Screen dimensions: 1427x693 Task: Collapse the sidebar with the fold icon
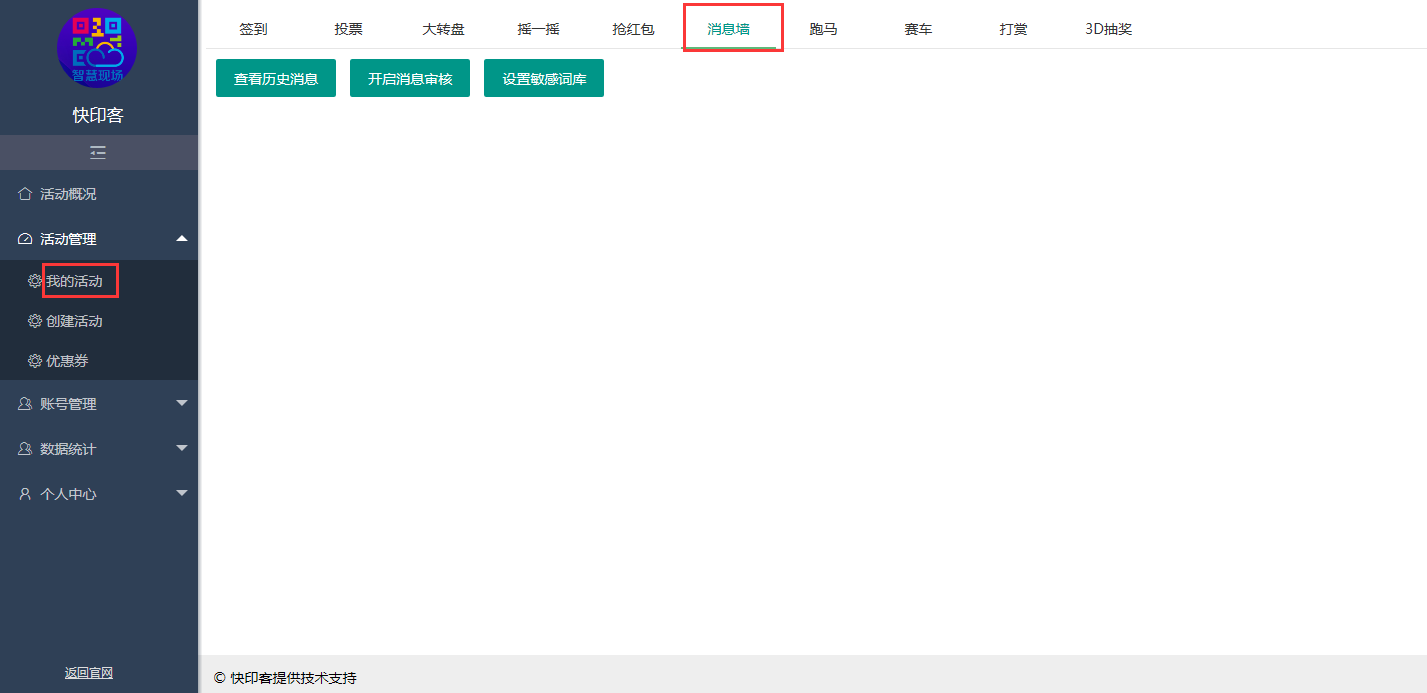click(x=98, y=153)
